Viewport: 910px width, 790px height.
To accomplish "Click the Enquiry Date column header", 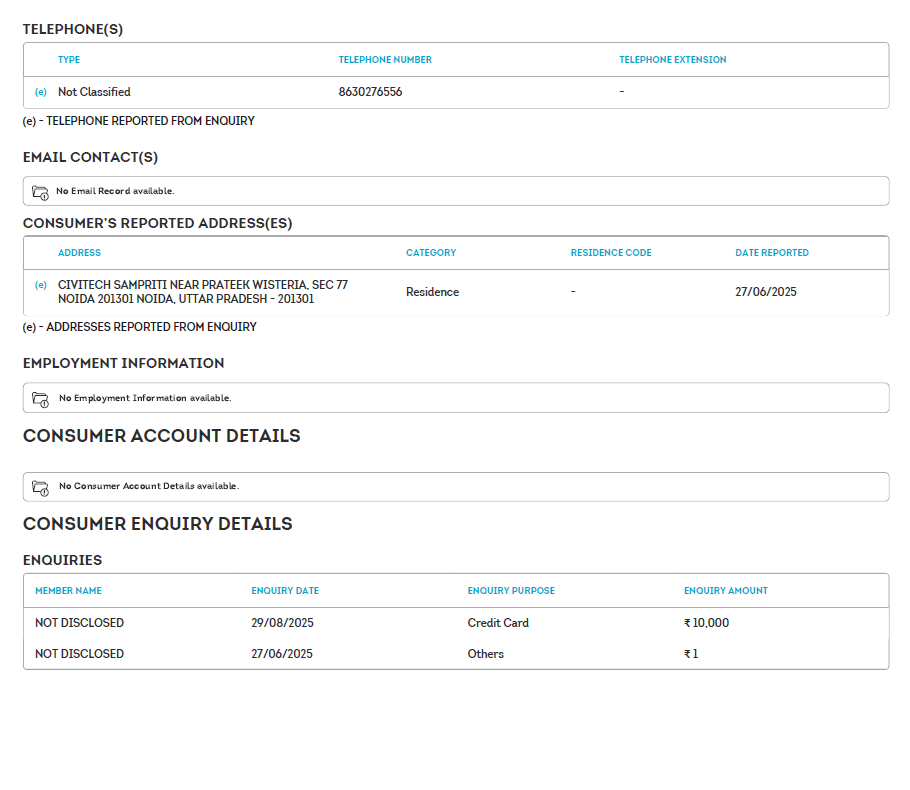I will (x=285, y=591).
